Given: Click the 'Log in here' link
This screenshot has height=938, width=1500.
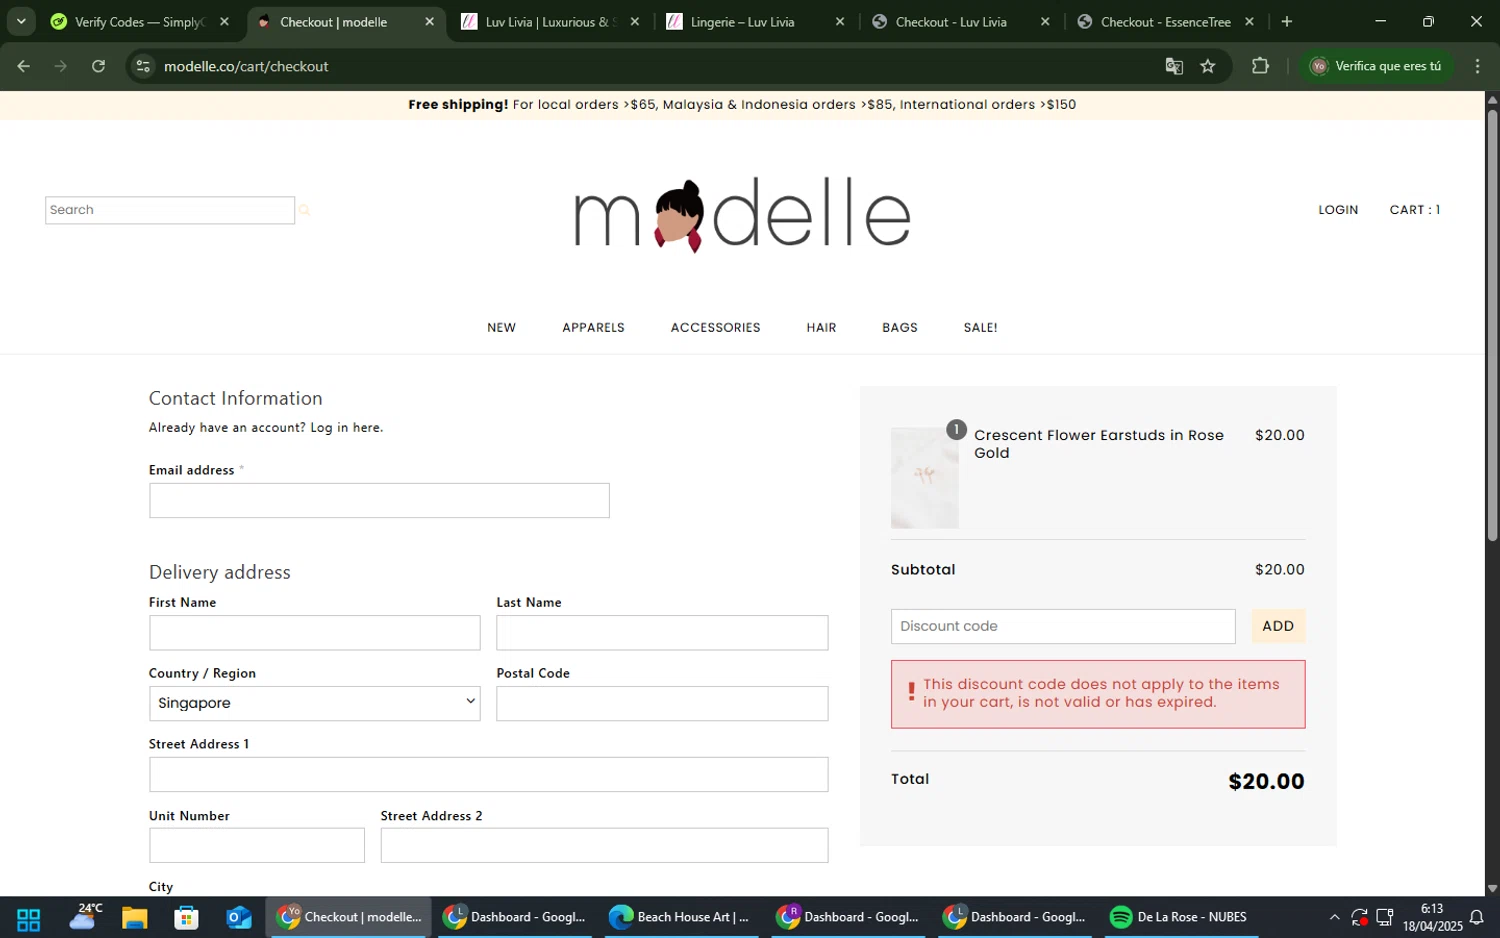Looking at the screenshot, I should coord(346,428).
